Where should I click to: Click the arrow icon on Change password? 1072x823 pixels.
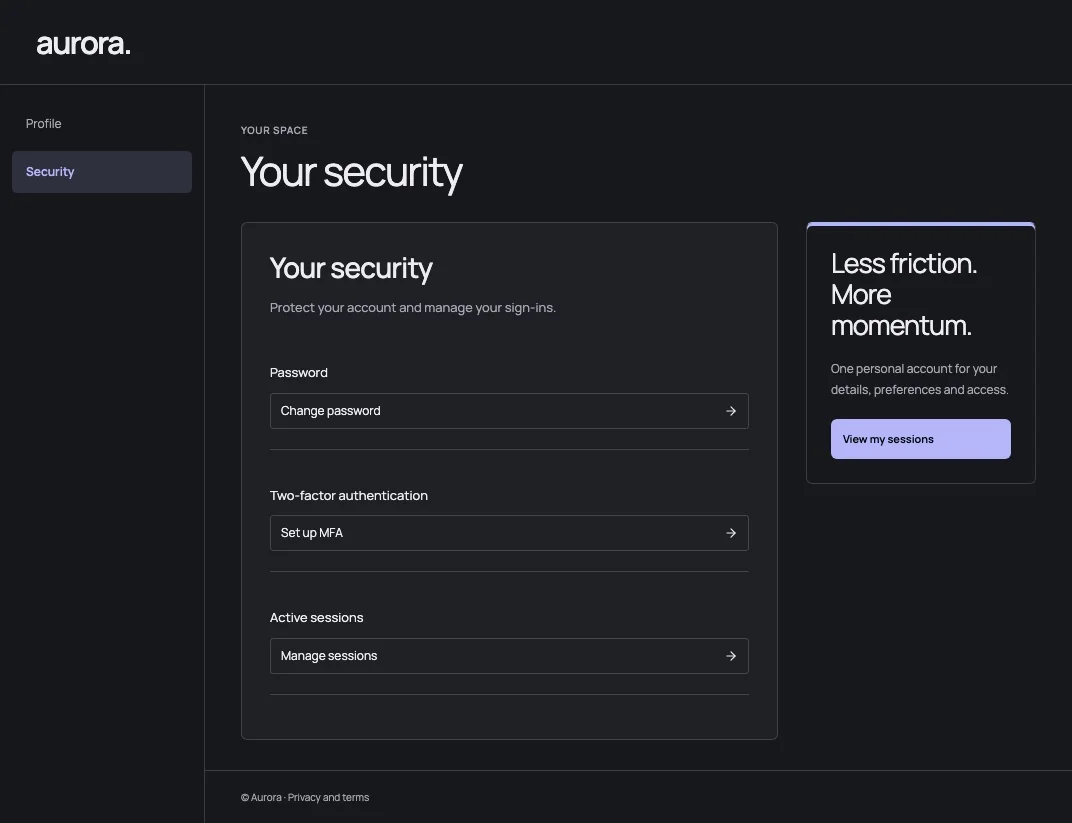pos(731,411)
